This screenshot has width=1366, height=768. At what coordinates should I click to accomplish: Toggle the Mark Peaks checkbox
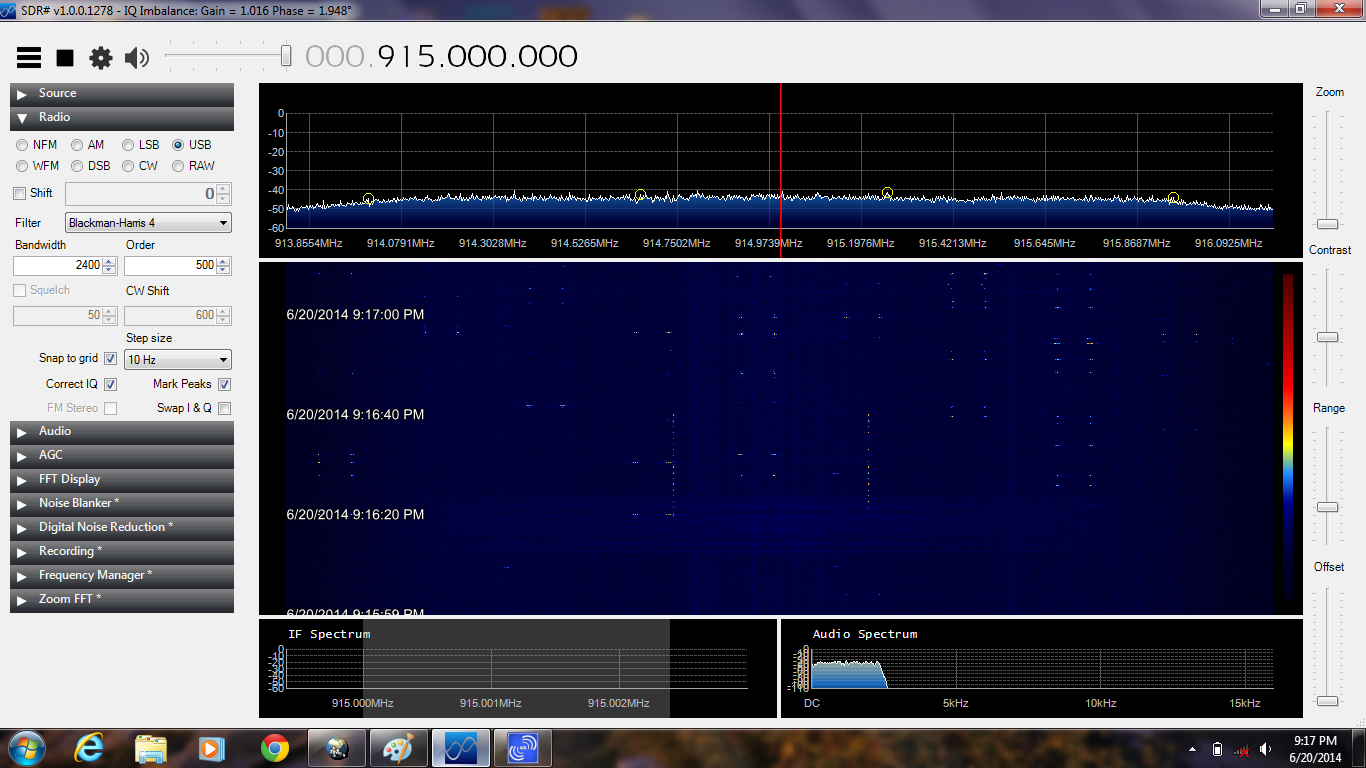coord(224,384)
